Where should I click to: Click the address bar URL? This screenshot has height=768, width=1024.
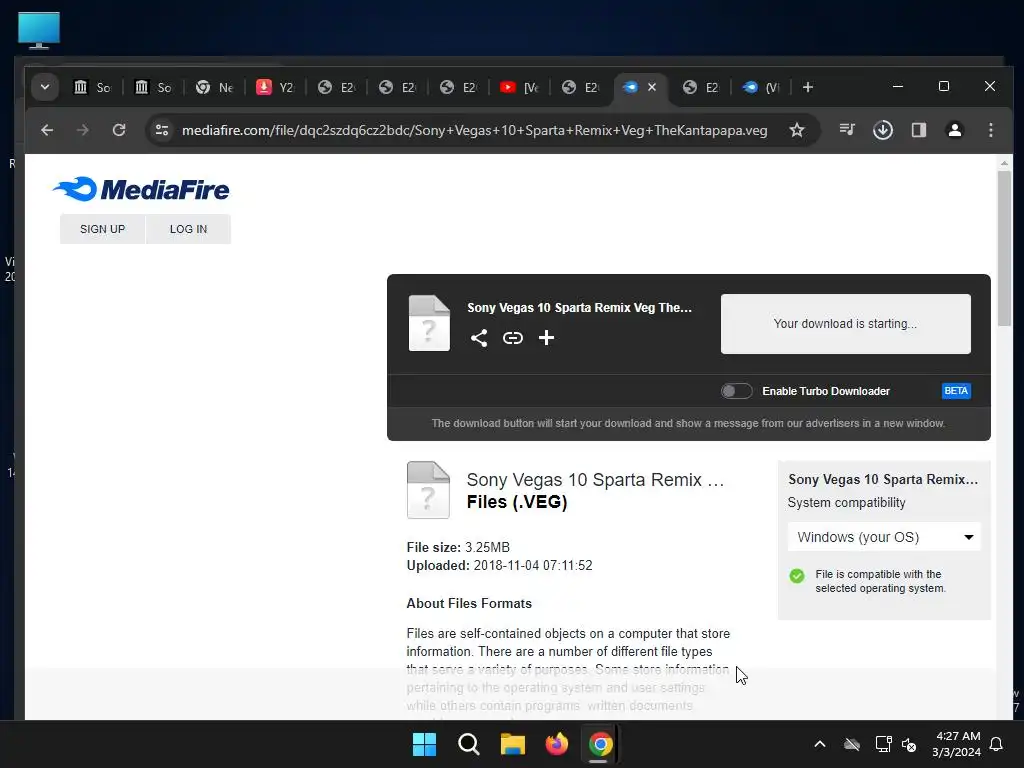474,130
